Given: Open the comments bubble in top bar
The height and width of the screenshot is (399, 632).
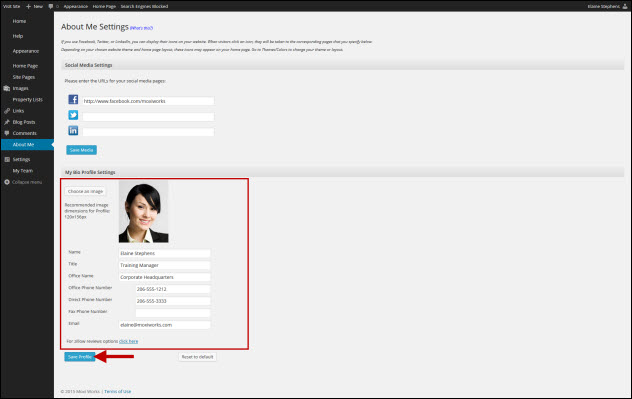Looking at the screenshot, I should (50, 6).
